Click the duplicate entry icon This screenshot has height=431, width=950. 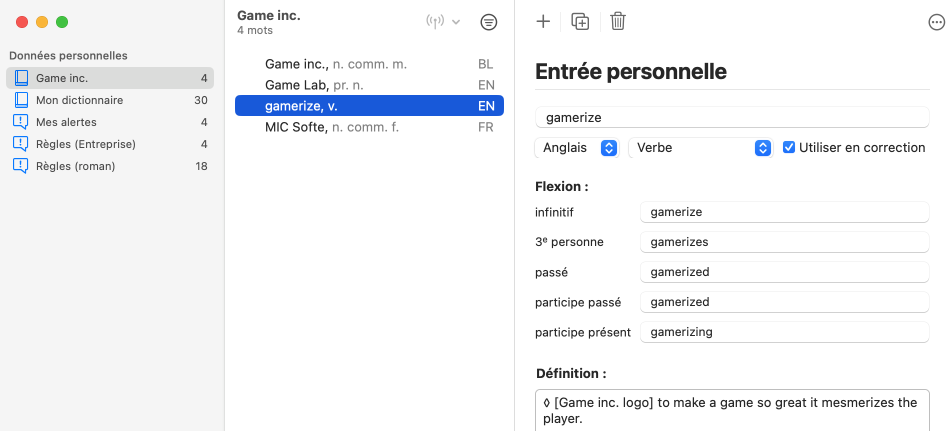[x=580, y=21]
